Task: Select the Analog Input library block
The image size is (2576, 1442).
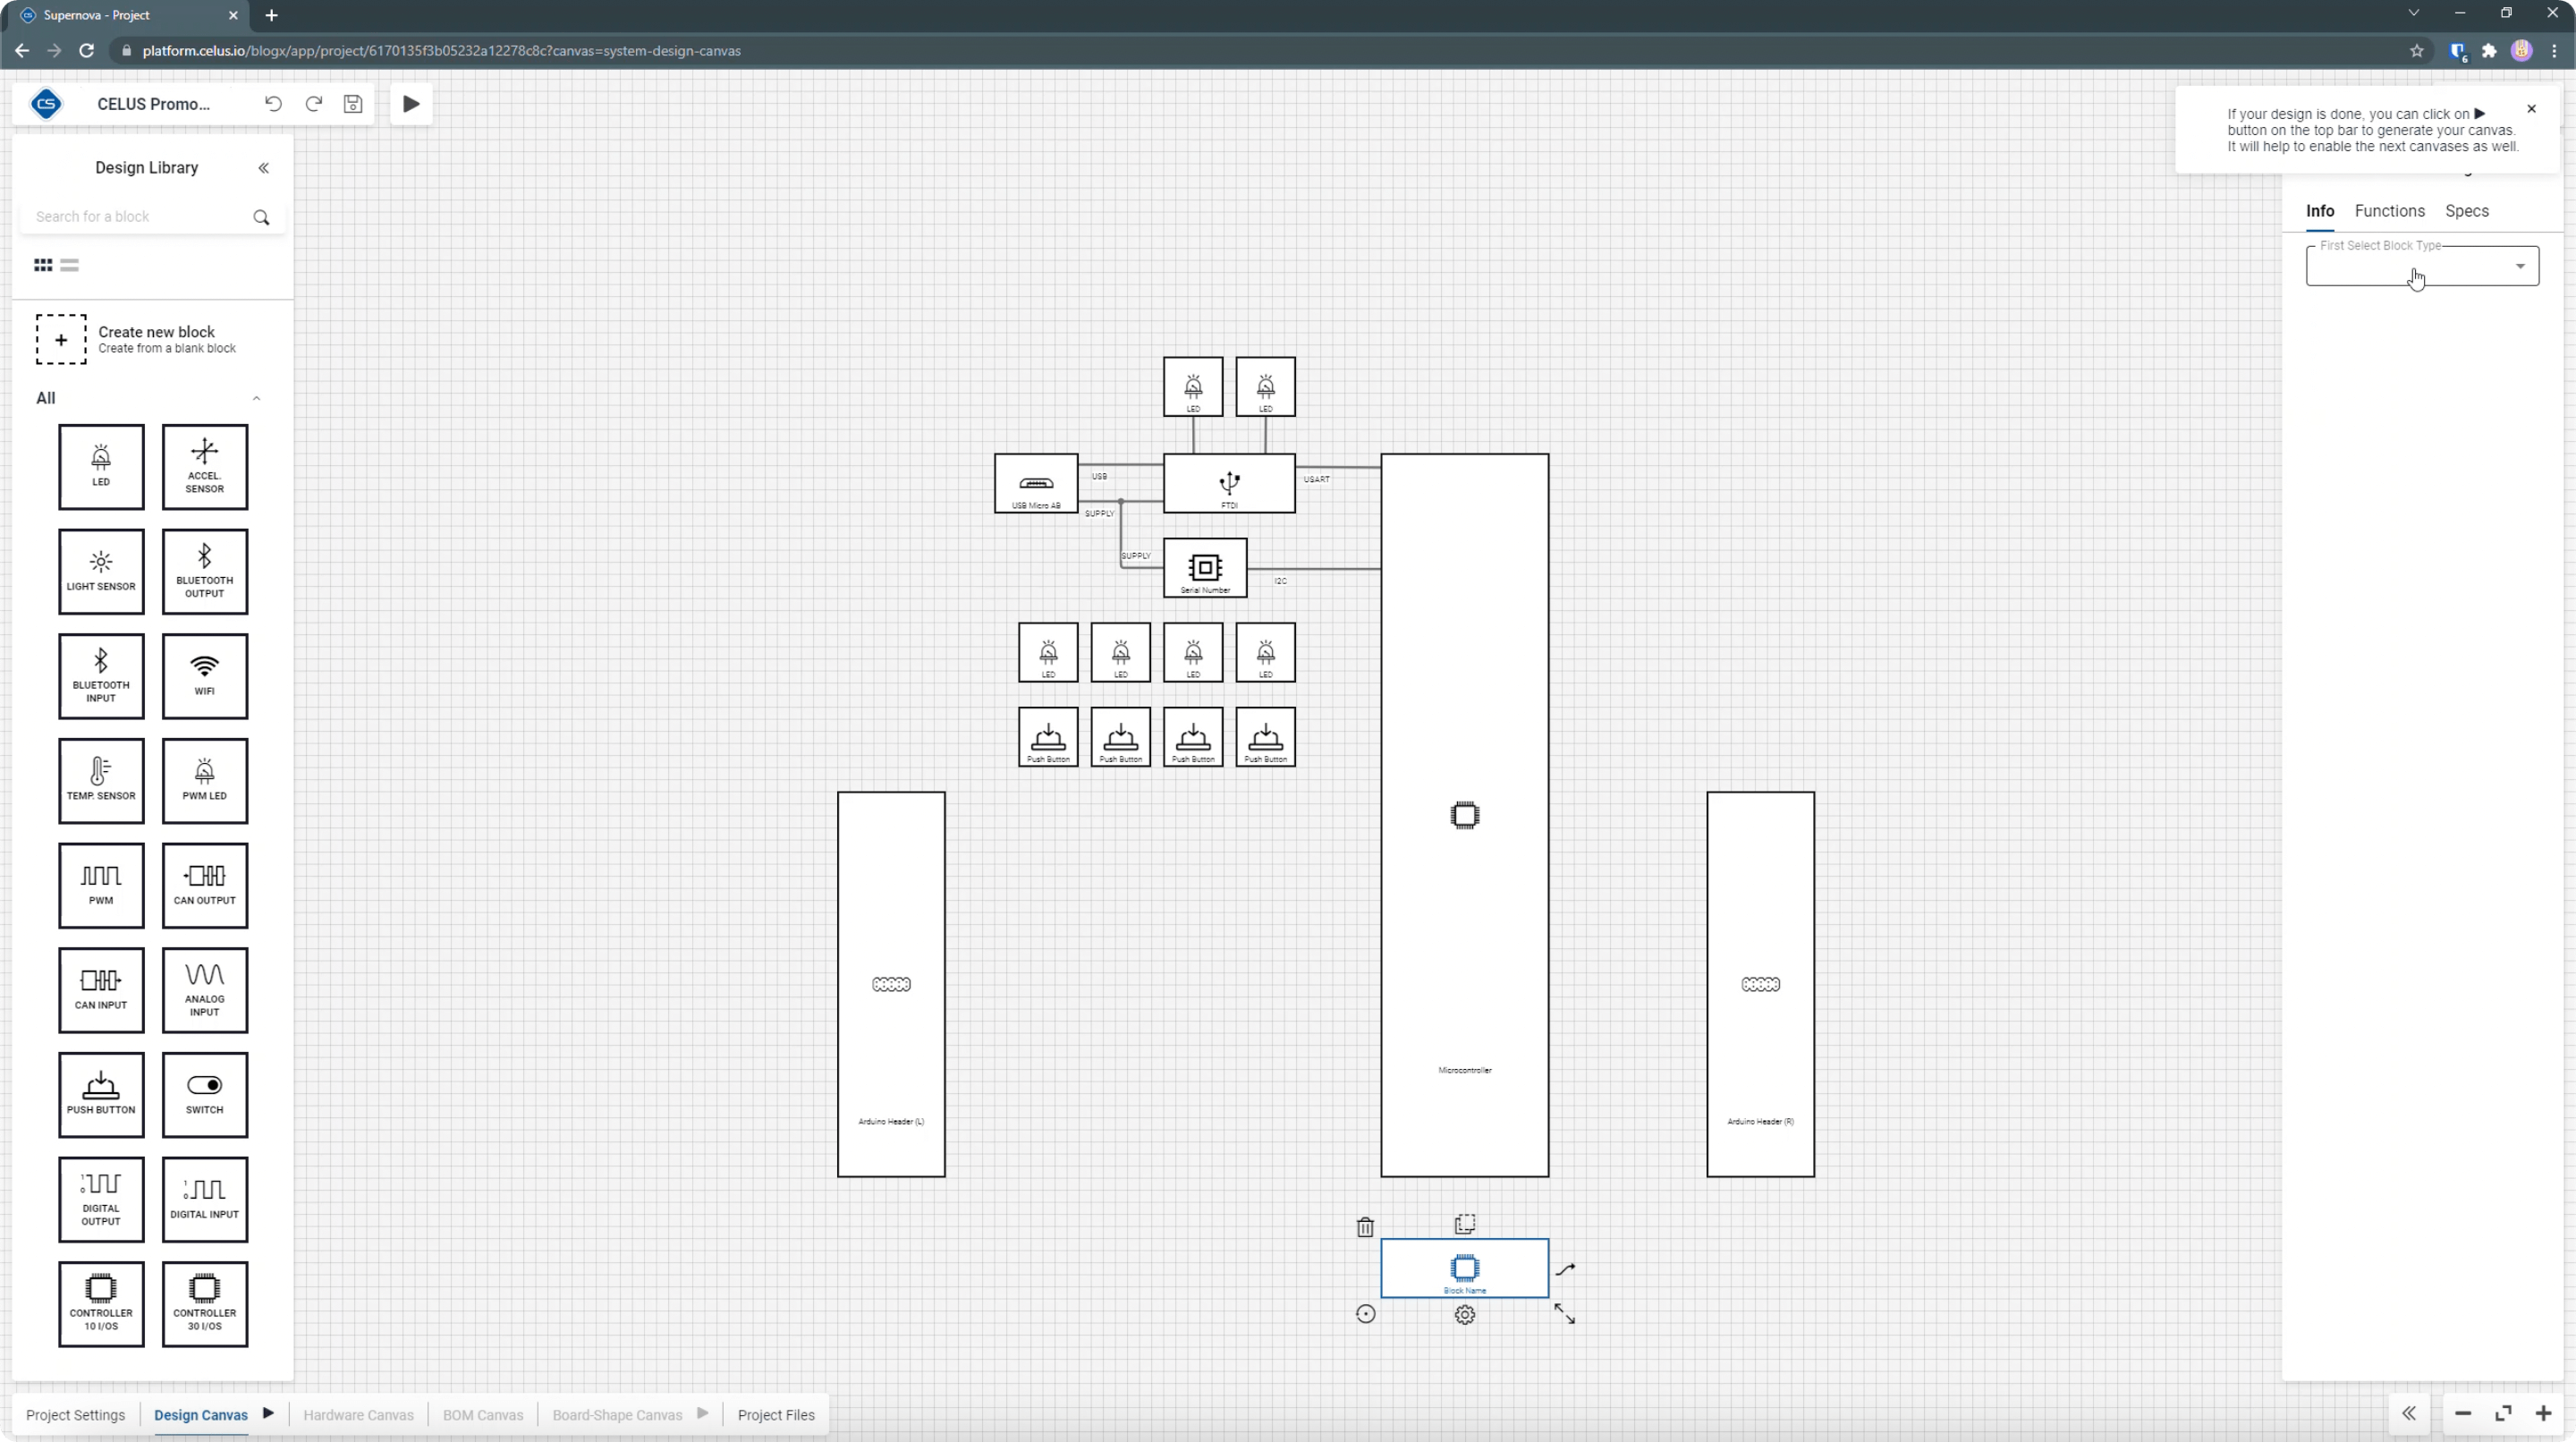Action: pyautogui.click(x=205, y=990)
